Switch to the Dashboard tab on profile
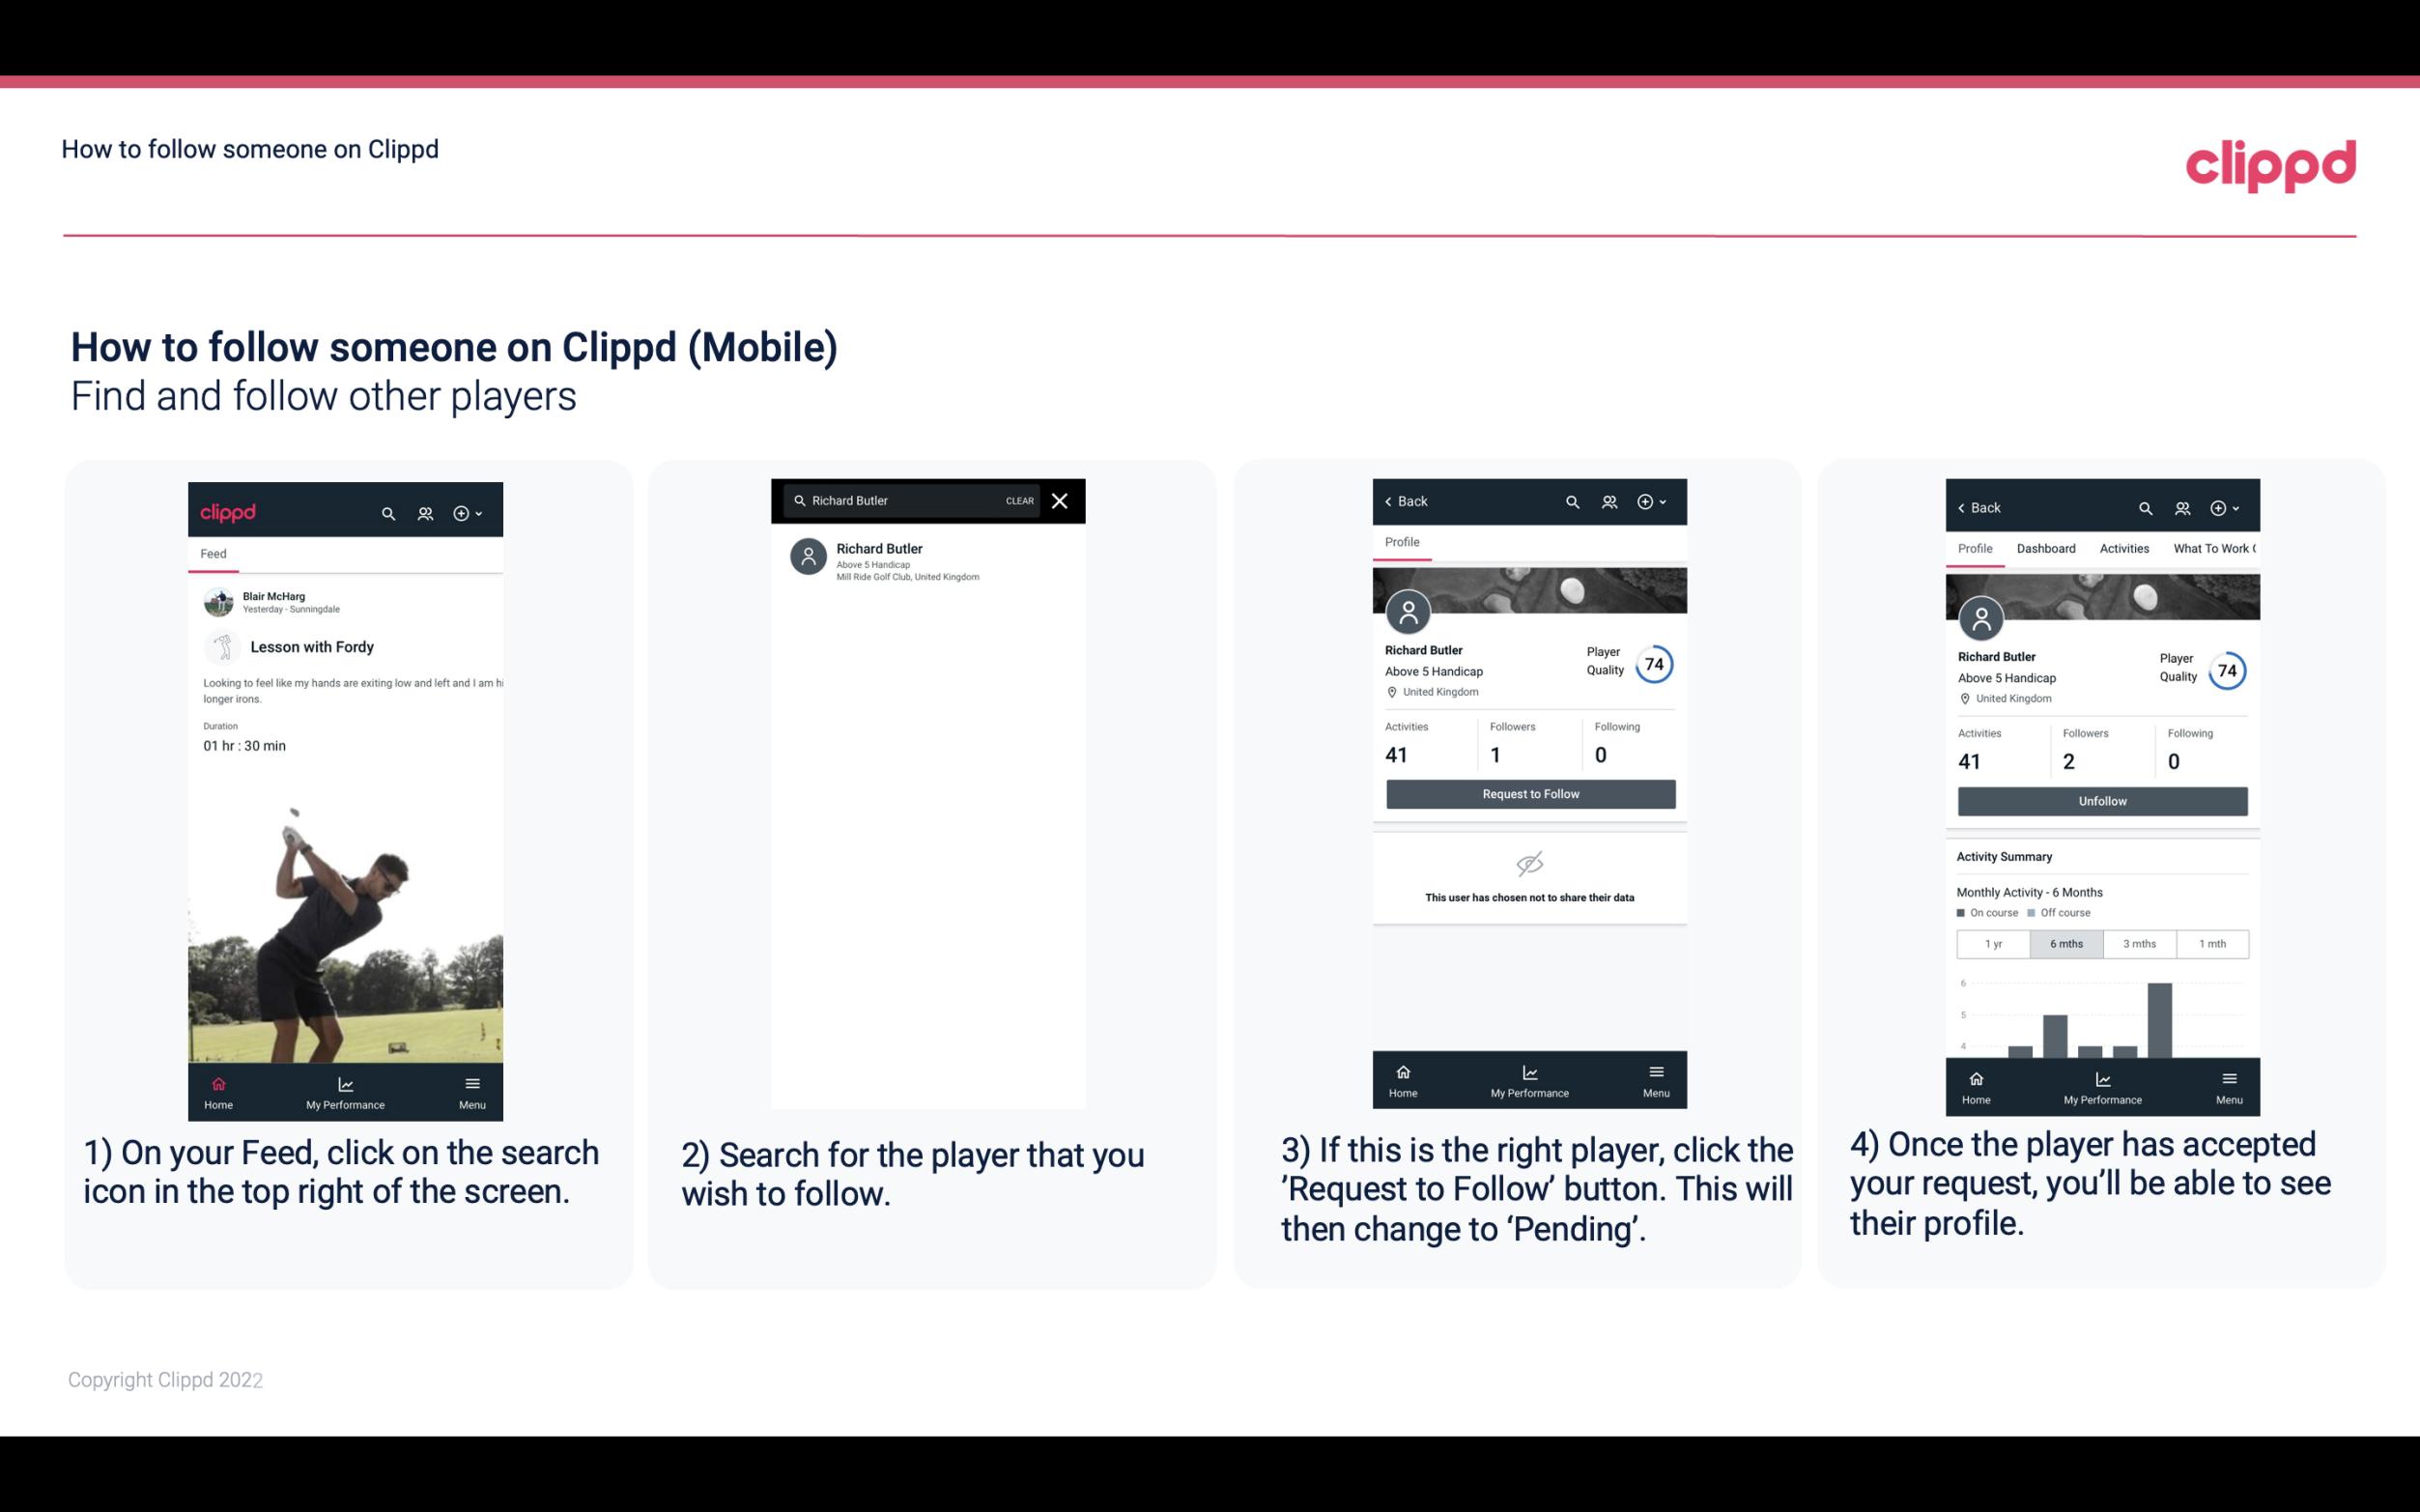Image resolution: width=2420 pixels, height=1512 pixels. tap(2046, 549)
